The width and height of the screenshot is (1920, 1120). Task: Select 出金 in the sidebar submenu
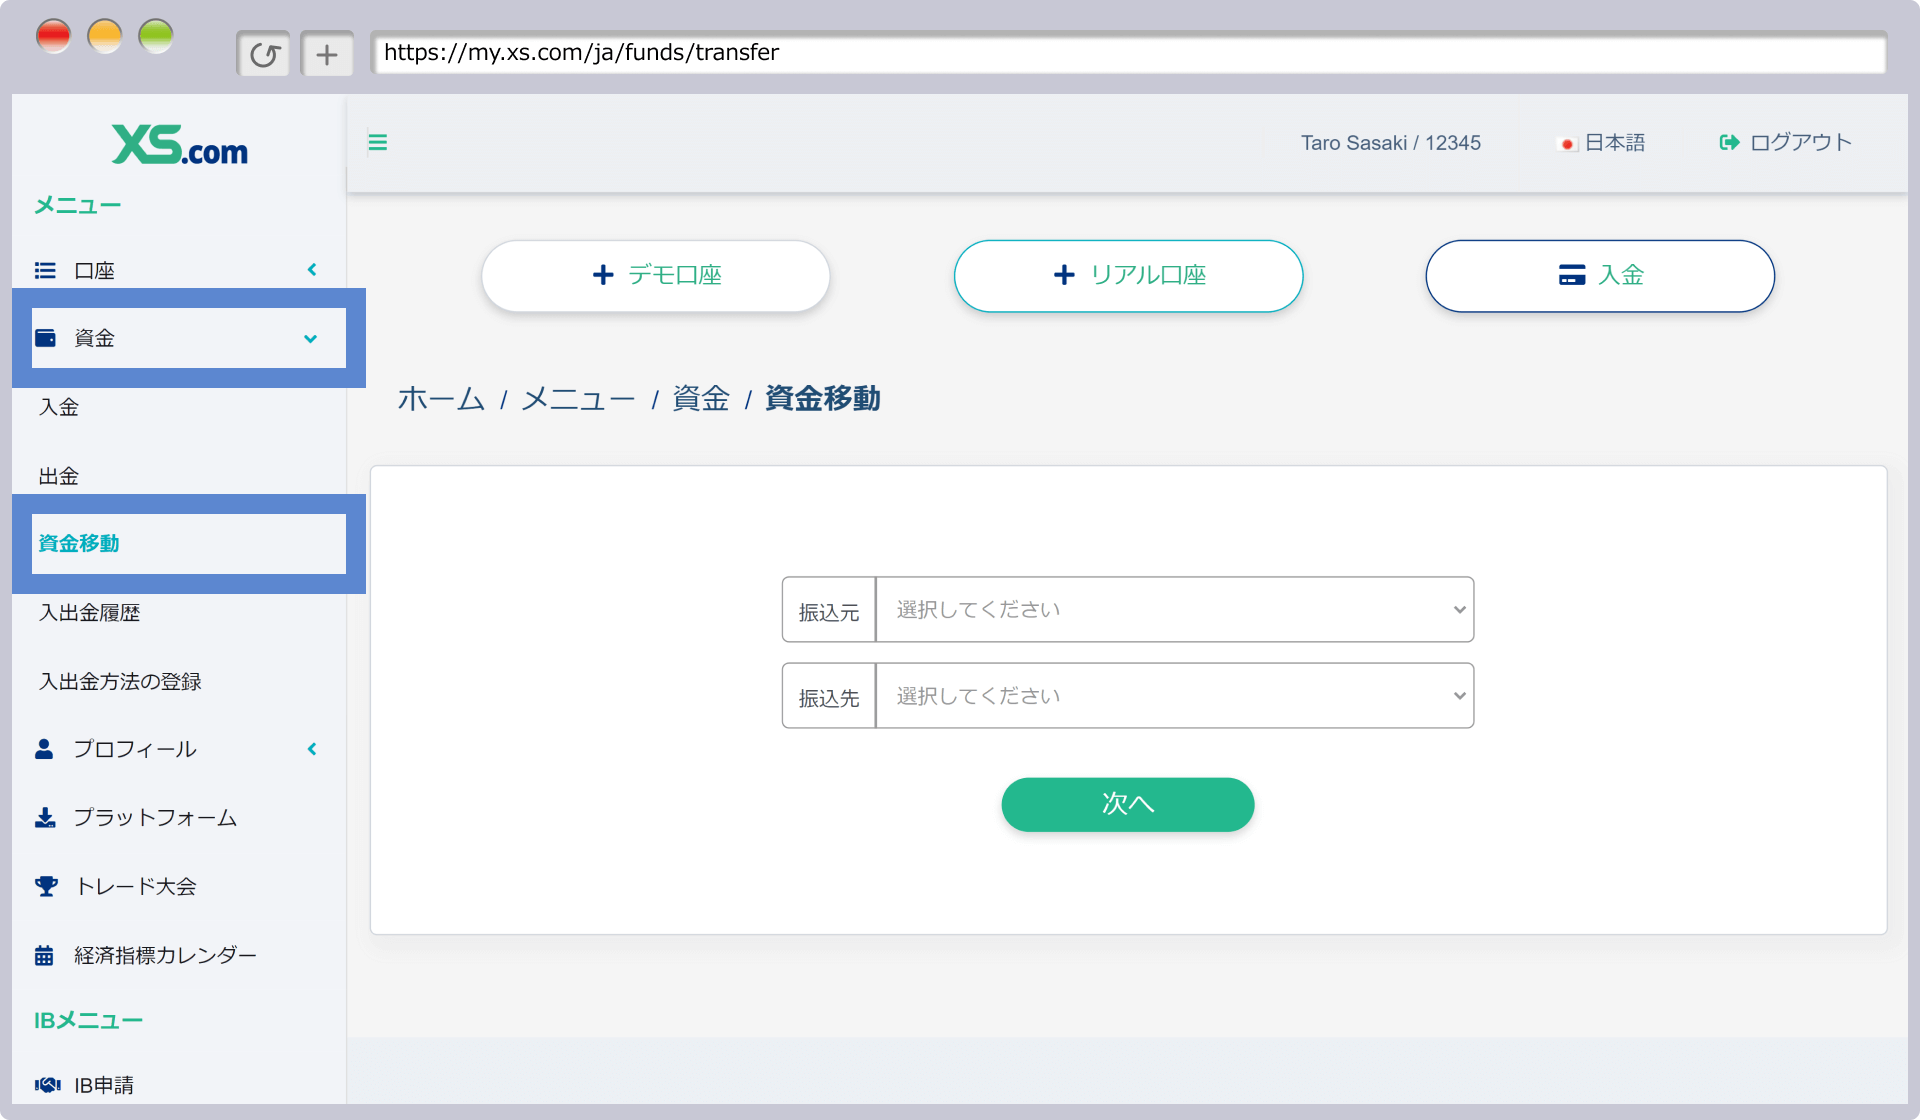coord(59,476)
